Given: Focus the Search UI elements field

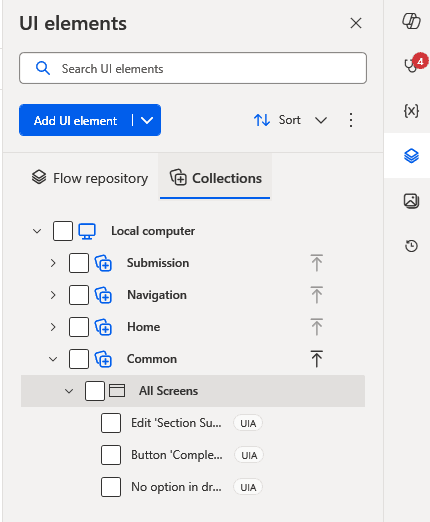Looking at the screenshot, I should click(x=193, y=68).
